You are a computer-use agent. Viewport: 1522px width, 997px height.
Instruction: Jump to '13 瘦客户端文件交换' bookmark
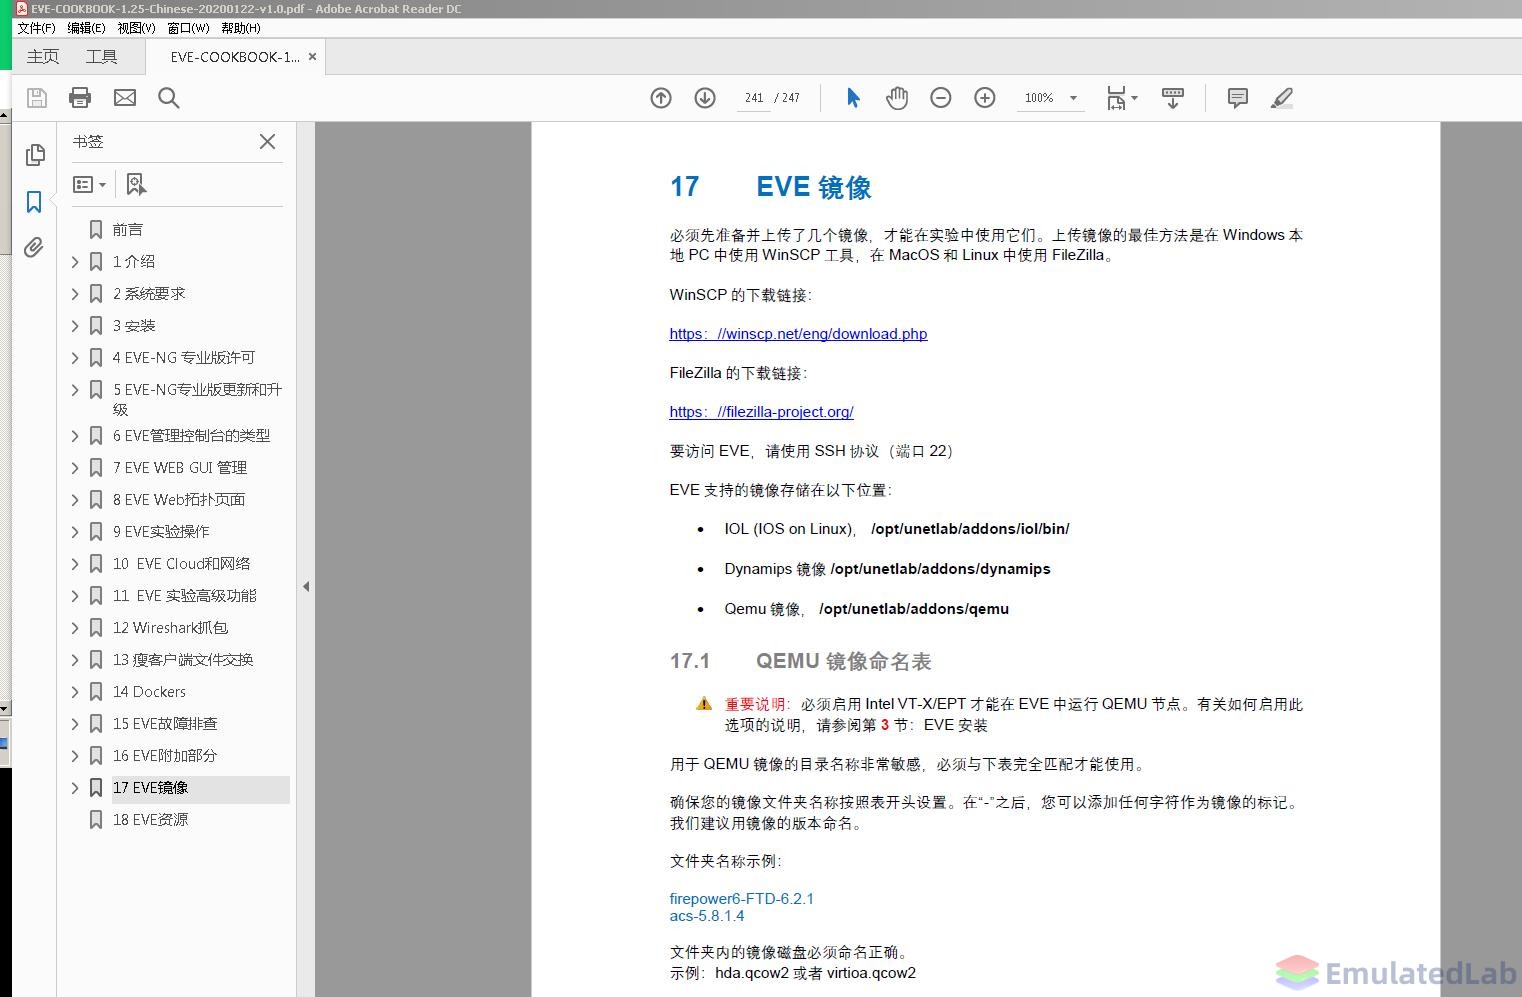pyautogui.click(x=183, y=660)
